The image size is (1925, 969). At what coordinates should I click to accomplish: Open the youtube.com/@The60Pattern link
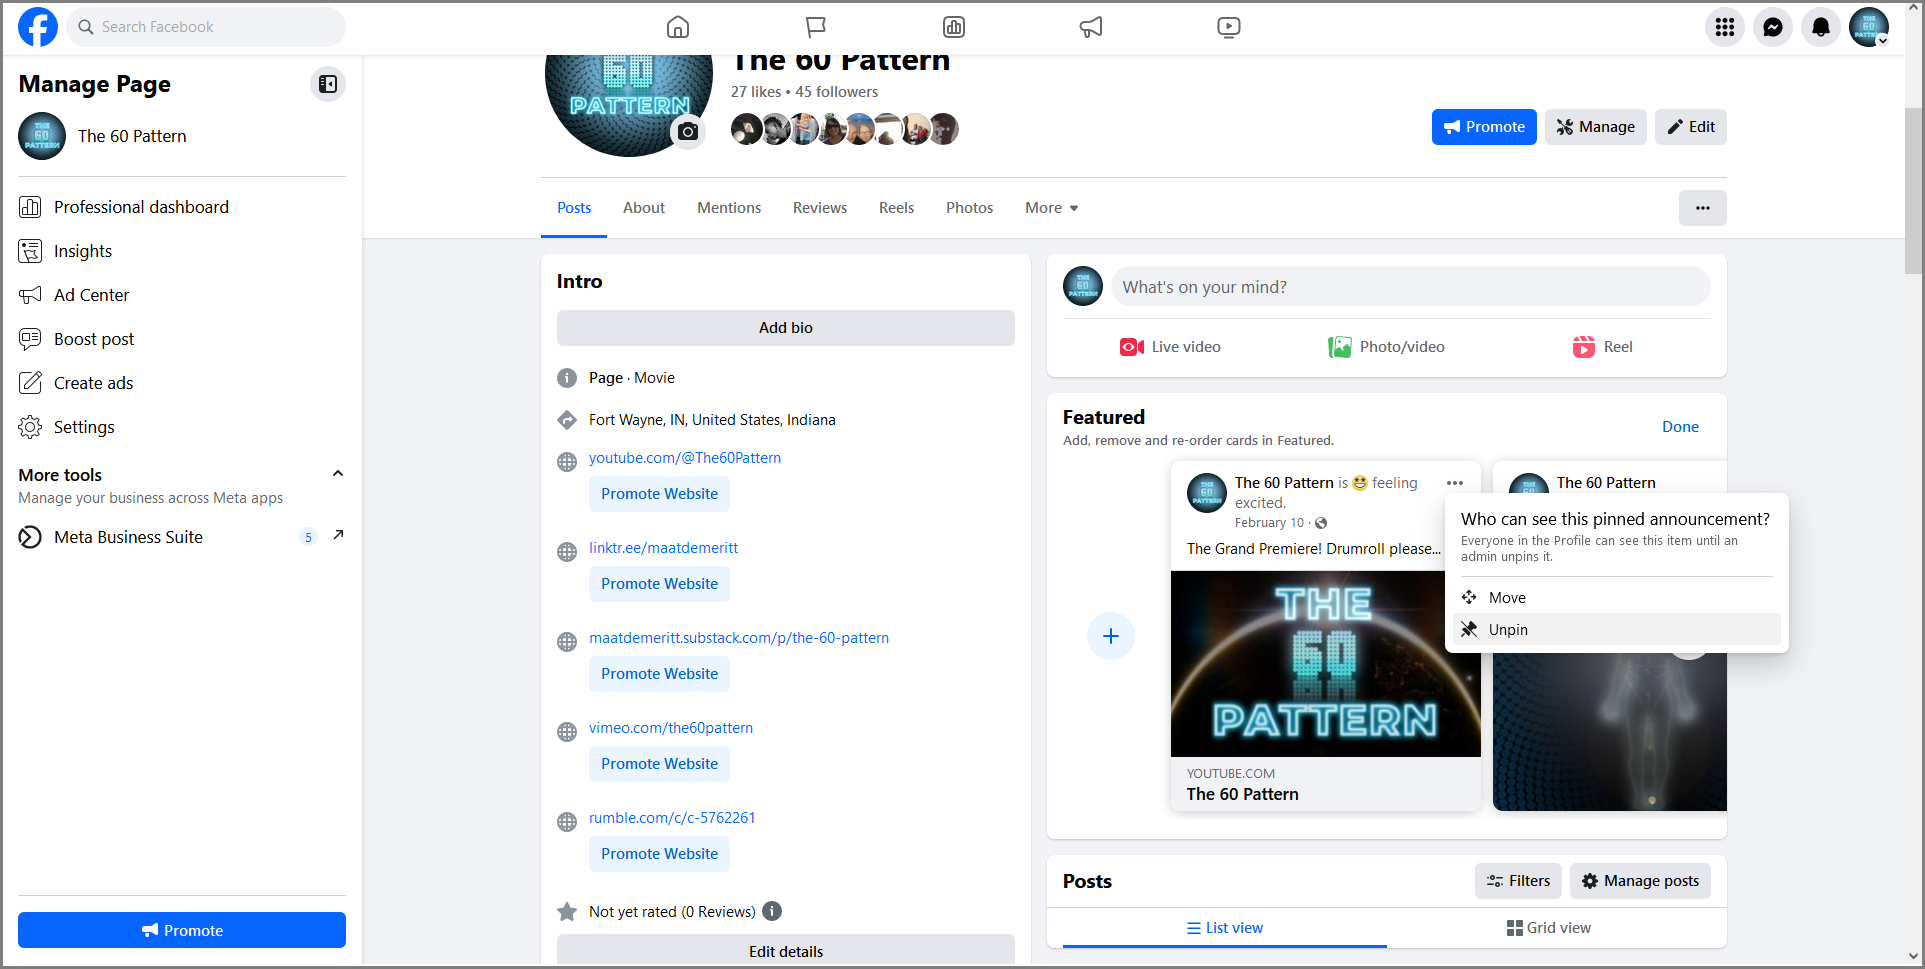tap(685, 458)
